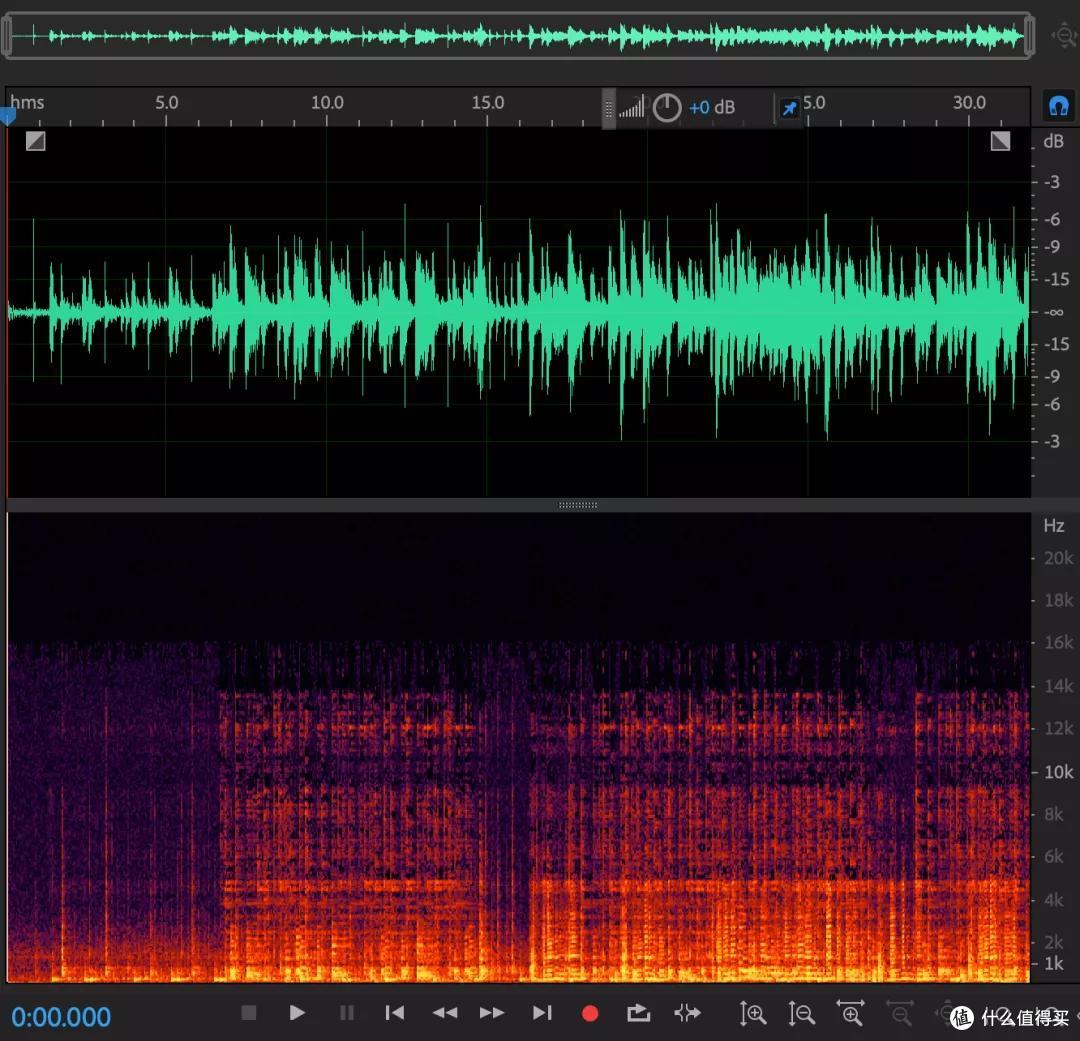
Task: Click the Fast Forward button
Action: point(492,1013)
